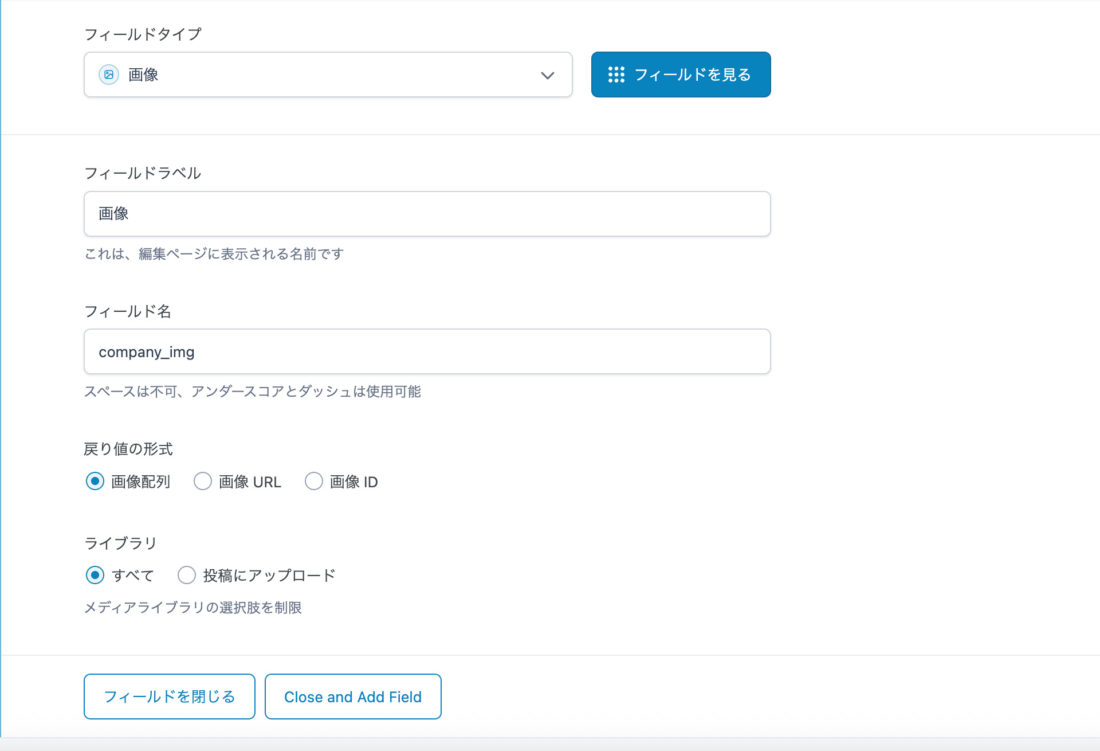The image size is (1100, 751).
Task: Choose 画像 URL as return value format
Action: [x=203, y=481]
